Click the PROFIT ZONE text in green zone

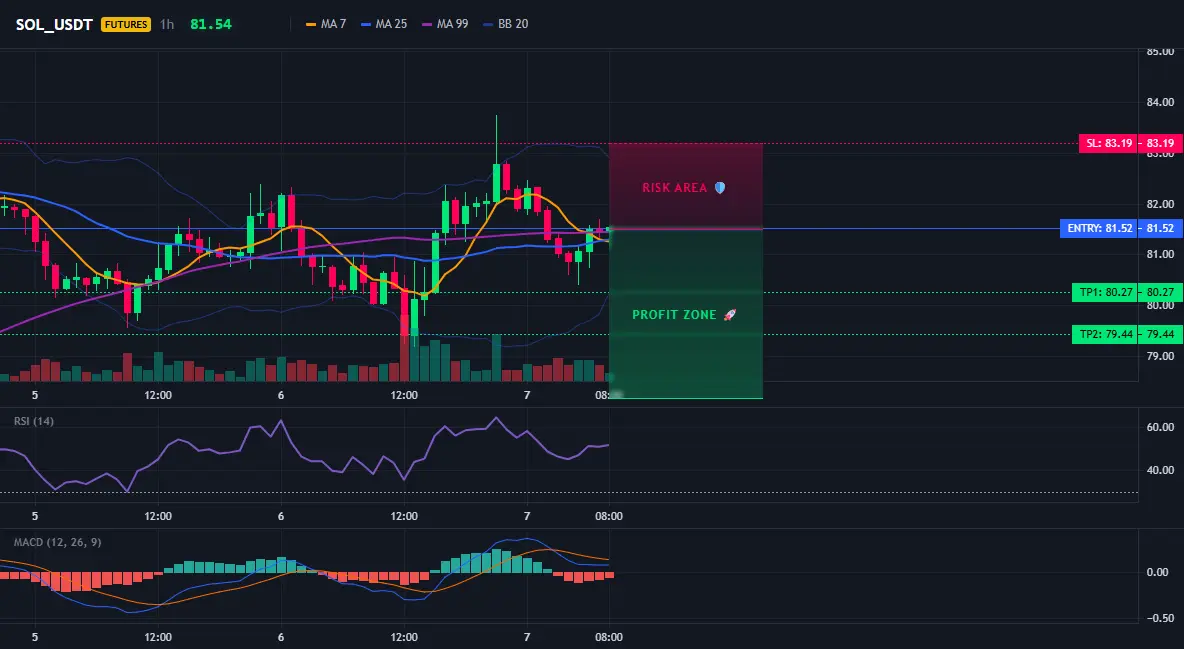coord(674,314)
